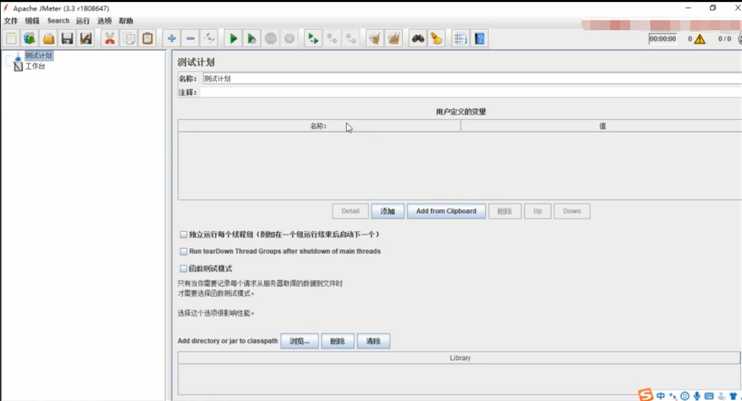Click 浏览... button for classpath
Viewport: 742px width, 401px height.
tap(299, 341)
